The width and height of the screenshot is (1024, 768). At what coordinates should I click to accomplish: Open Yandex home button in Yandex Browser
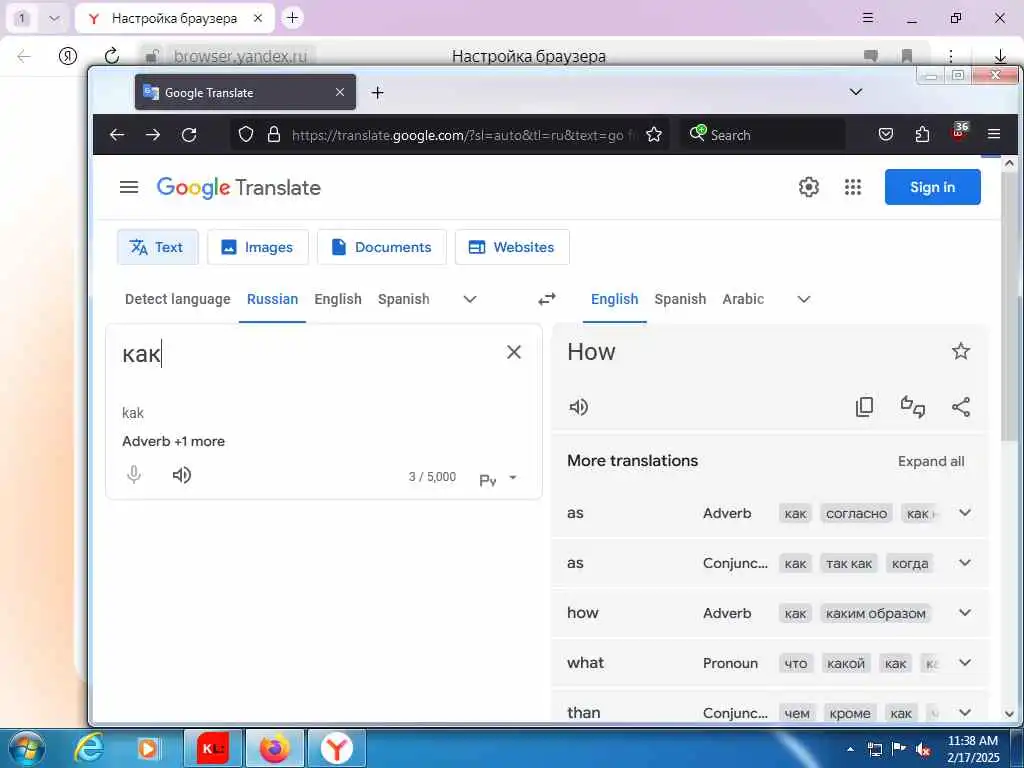click(x=68, y=56)
